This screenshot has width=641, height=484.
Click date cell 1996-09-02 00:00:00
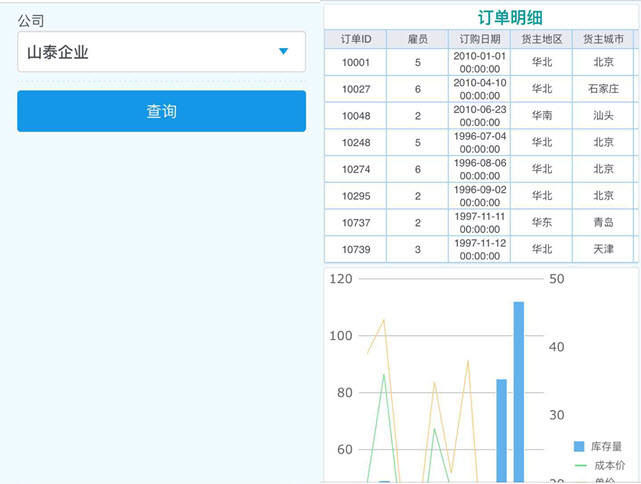[480, 196]
